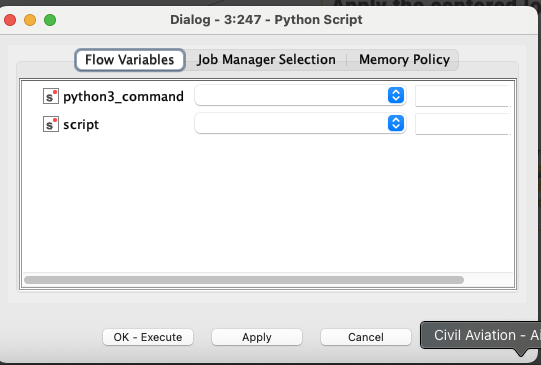
Task: Click the script new variable input field
Action: 463,124
